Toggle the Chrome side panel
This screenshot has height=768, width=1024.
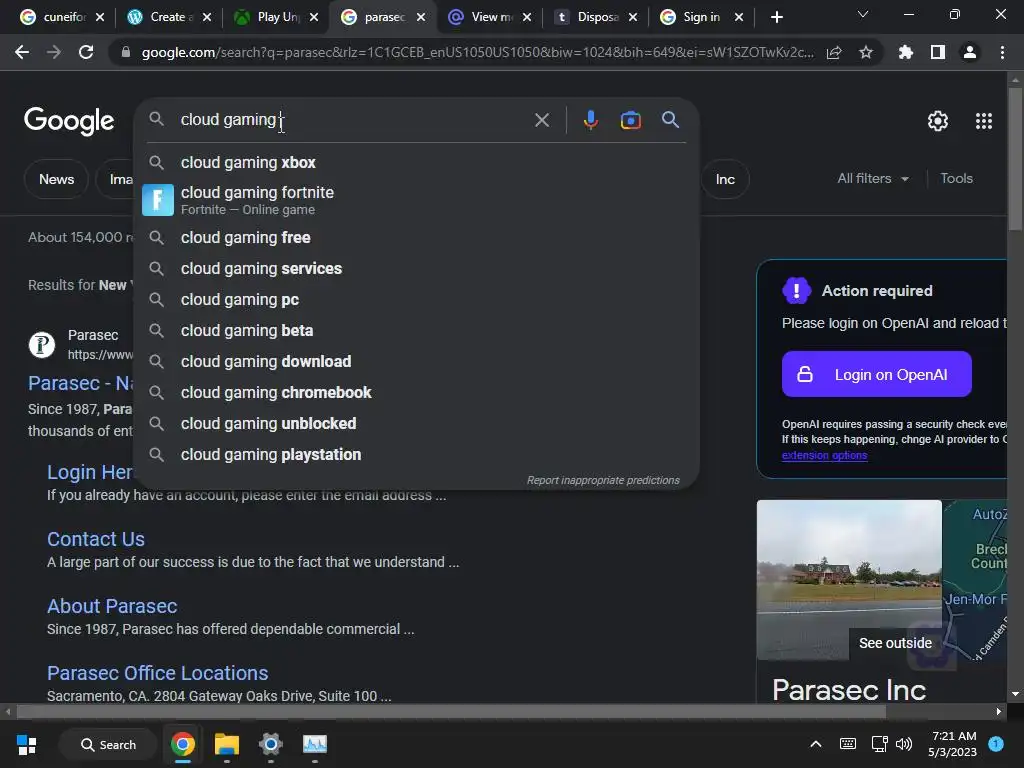938,52
